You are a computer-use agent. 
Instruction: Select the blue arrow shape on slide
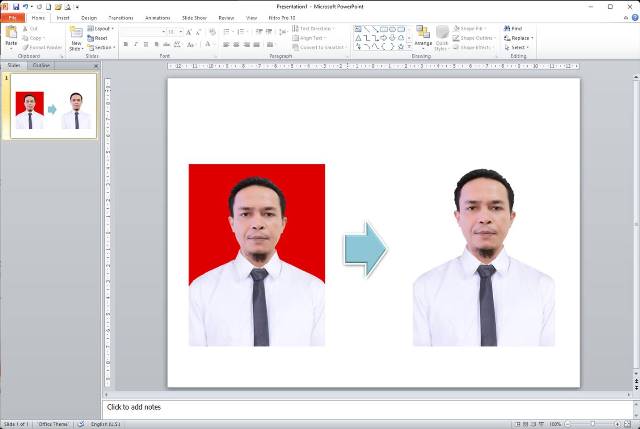[365, 249]
